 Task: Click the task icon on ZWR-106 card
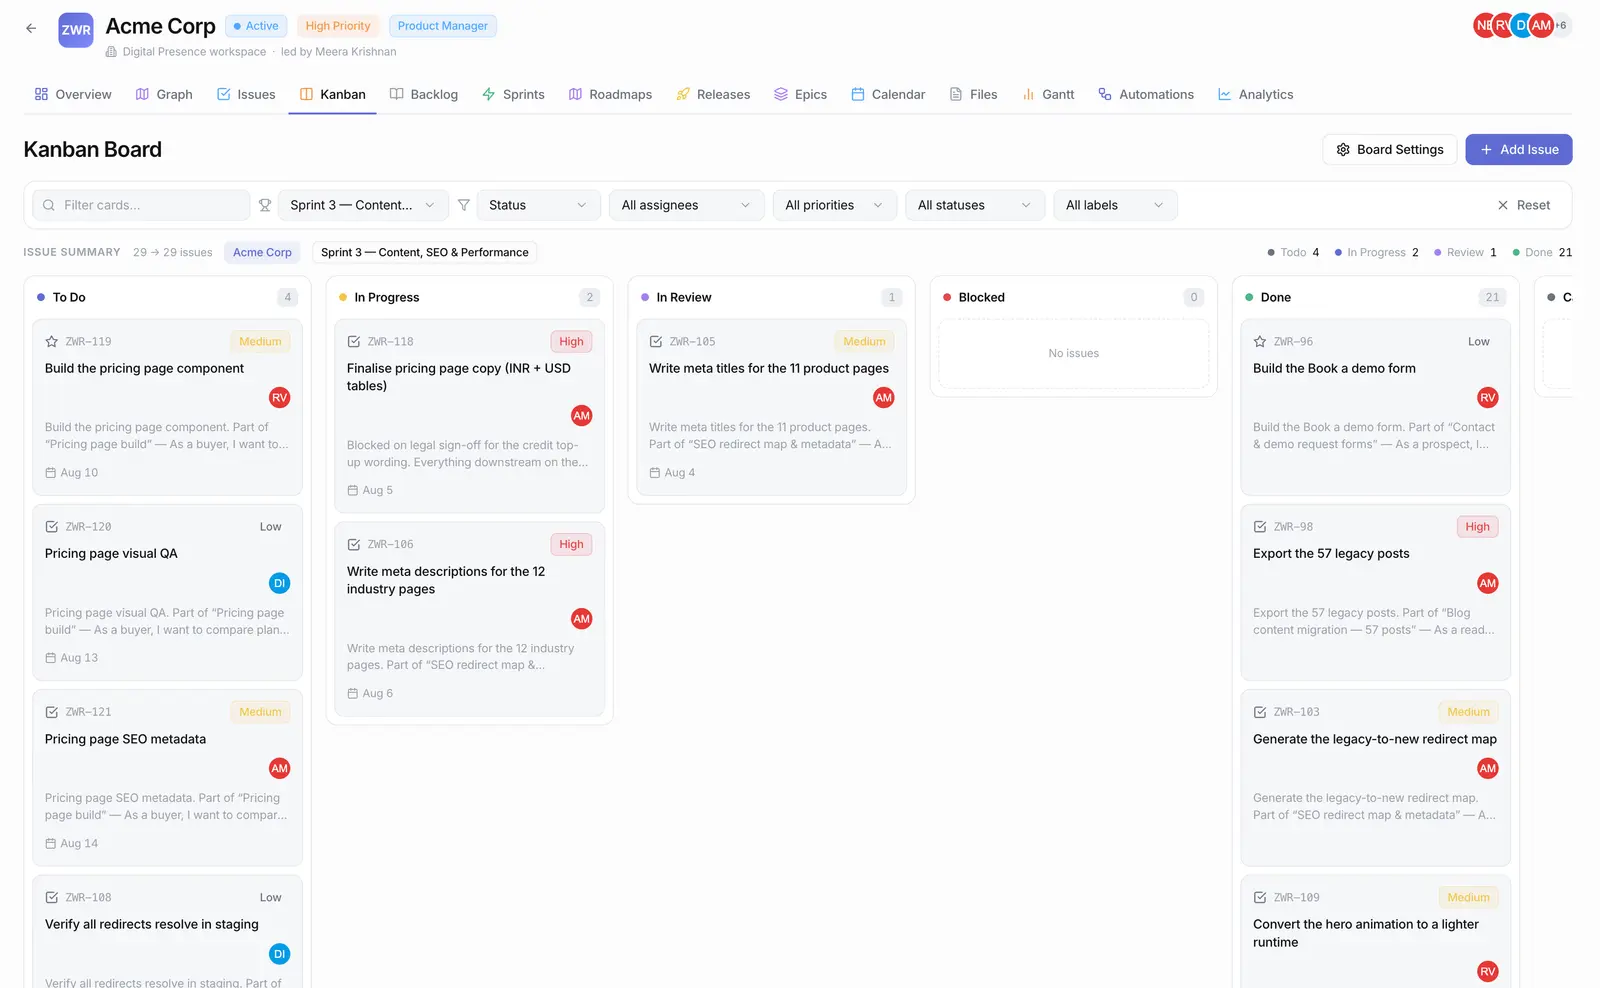point(354,545)
